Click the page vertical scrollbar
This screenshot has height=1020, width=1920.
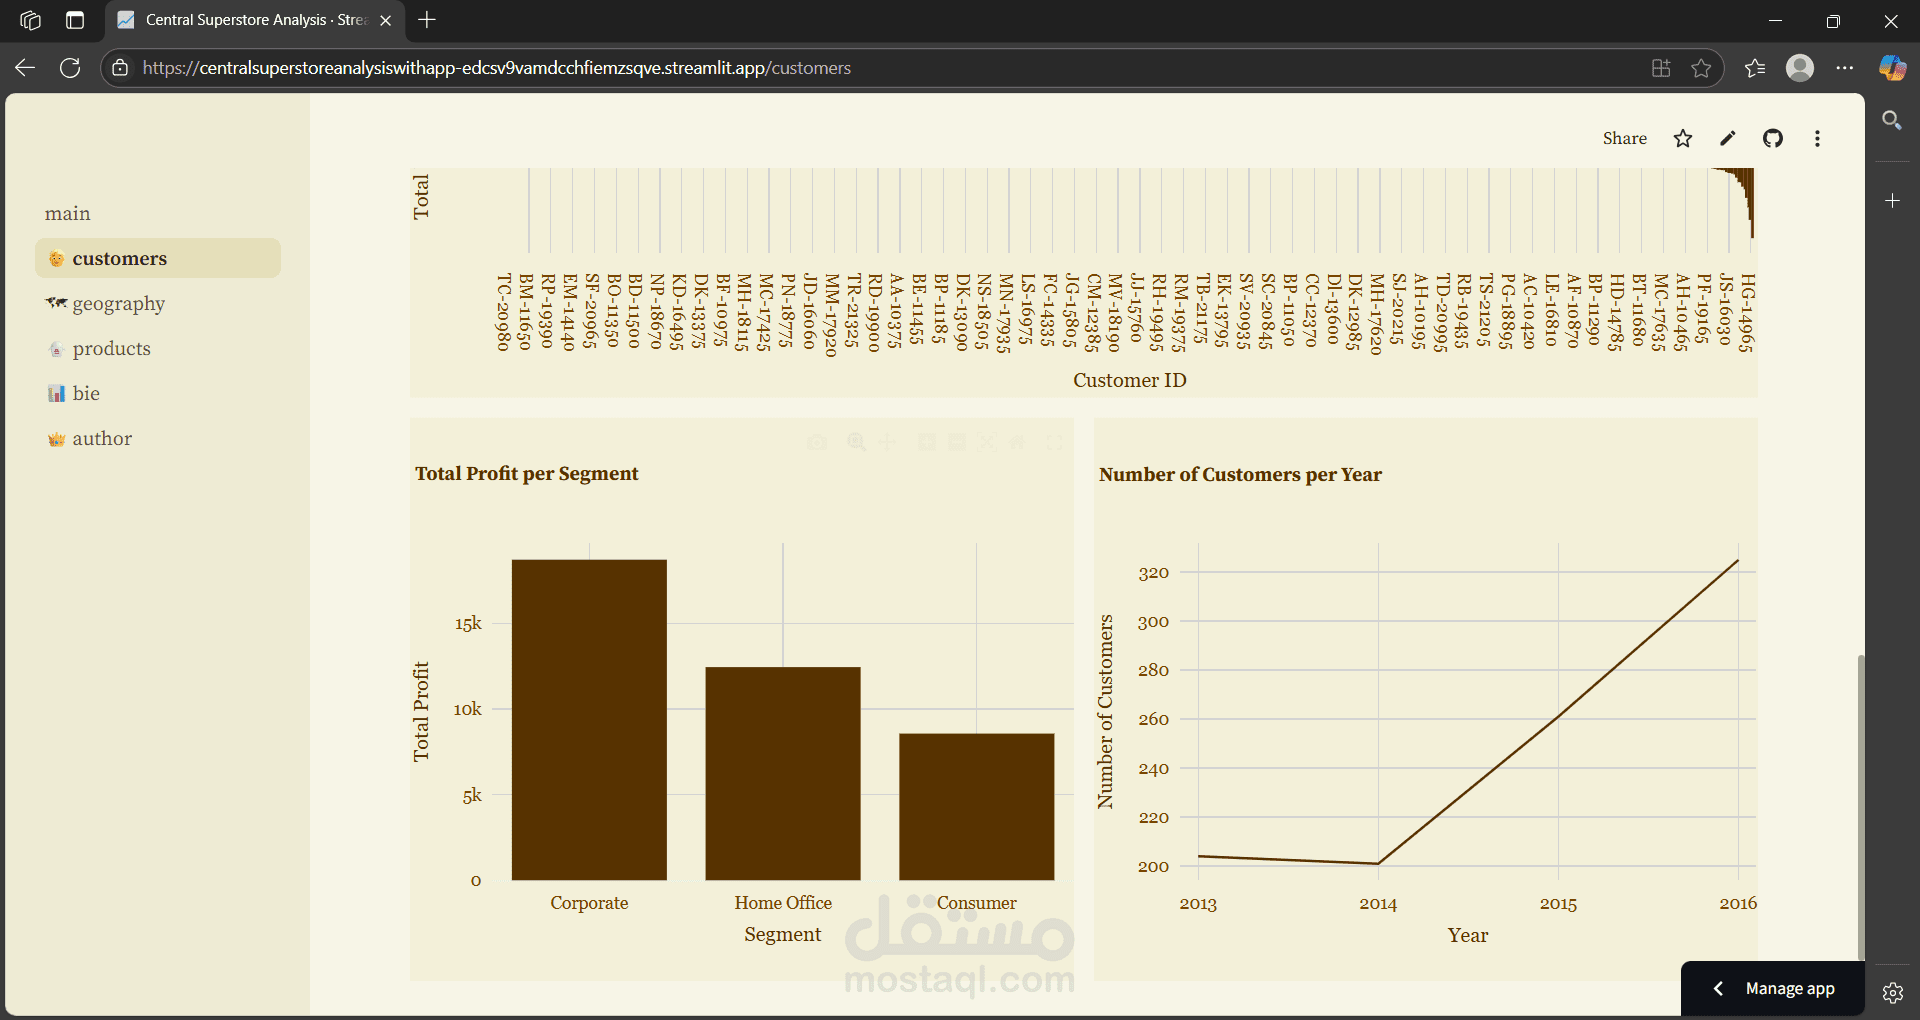tap(1860, 805)
